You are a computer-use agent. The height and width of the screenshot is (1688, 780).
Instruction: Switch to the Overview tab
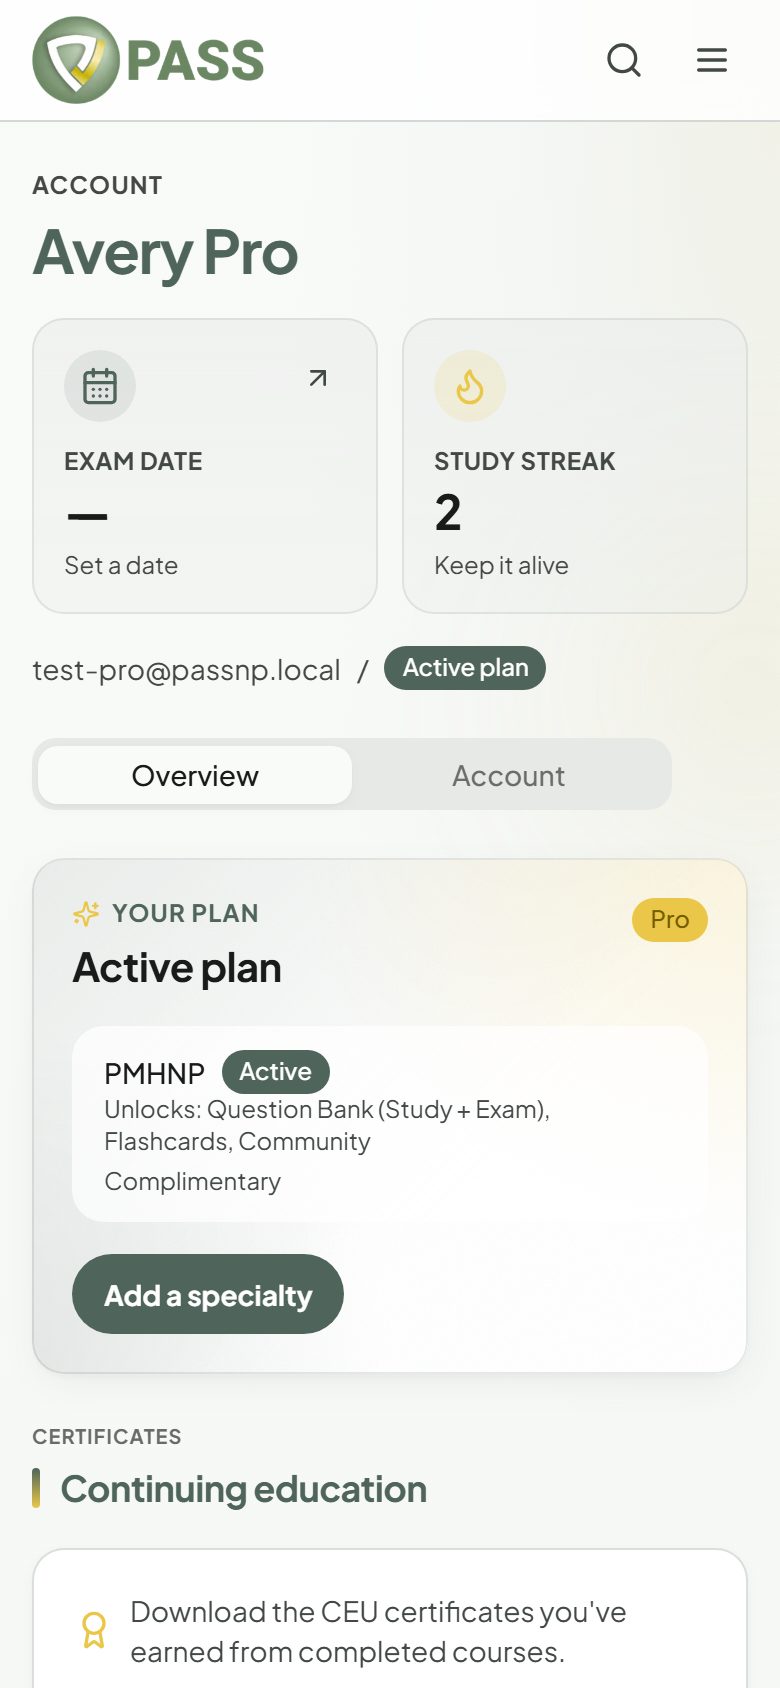(195, 775)
